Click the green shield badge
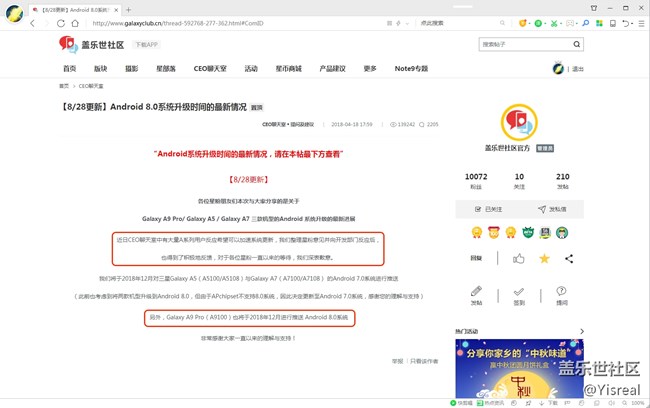This screenshot has width=650, height=408. tap(528, 233)
